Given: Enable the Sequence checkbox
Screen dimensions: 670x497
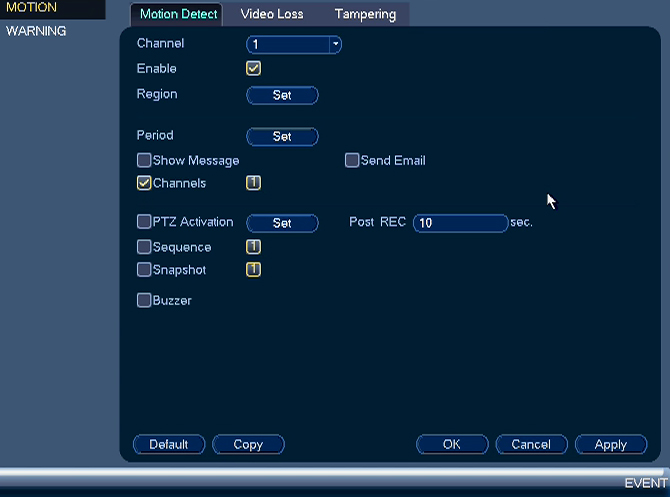Looking at the screenshot, I should 144,247.
